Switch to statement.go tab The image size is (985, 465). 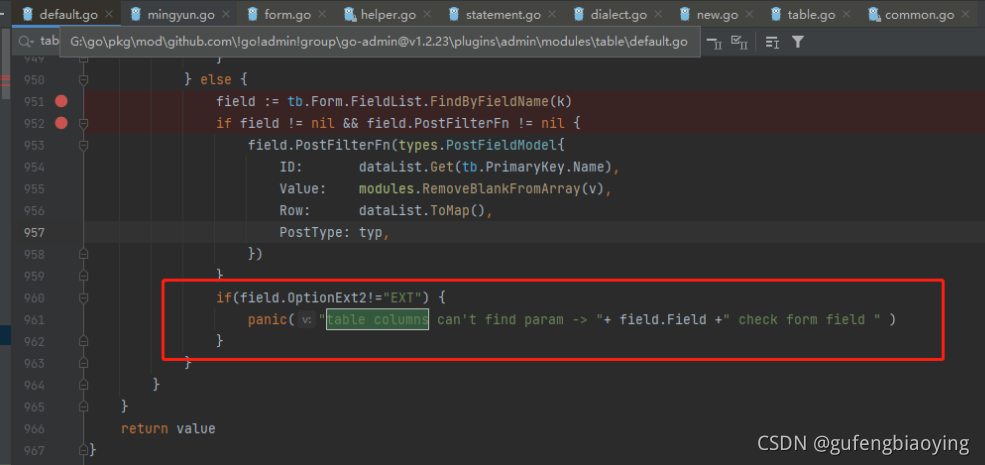[499, 14]
